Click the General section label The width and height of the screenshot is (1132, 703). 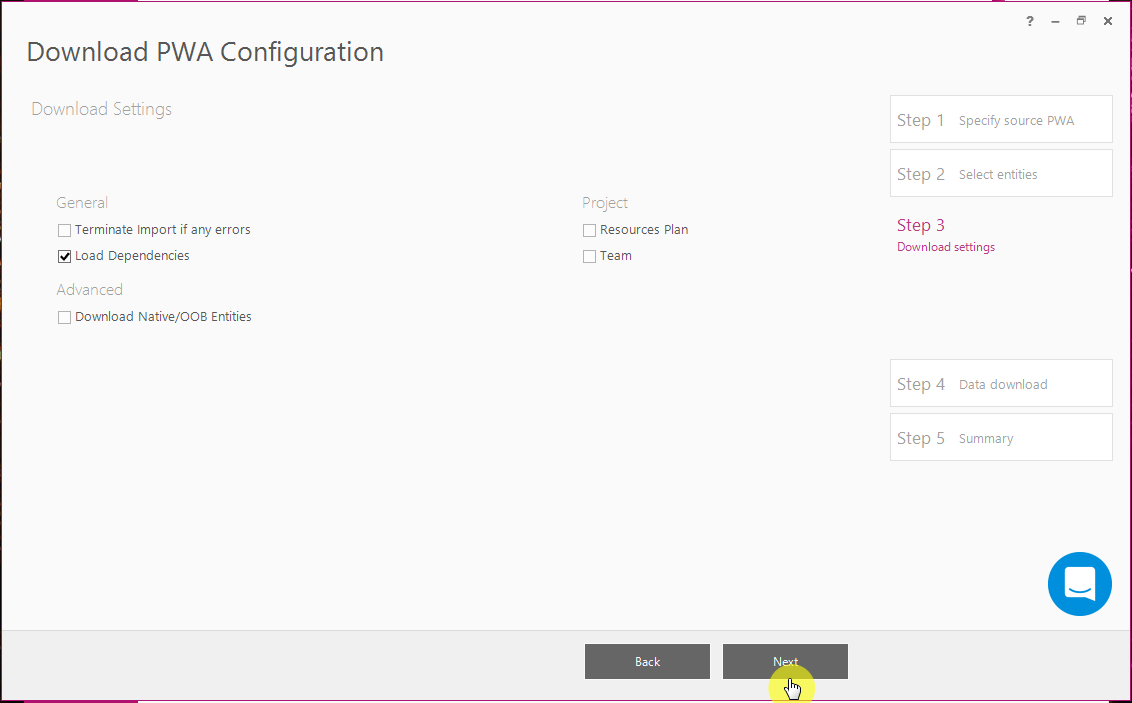[x=82, y=203]
